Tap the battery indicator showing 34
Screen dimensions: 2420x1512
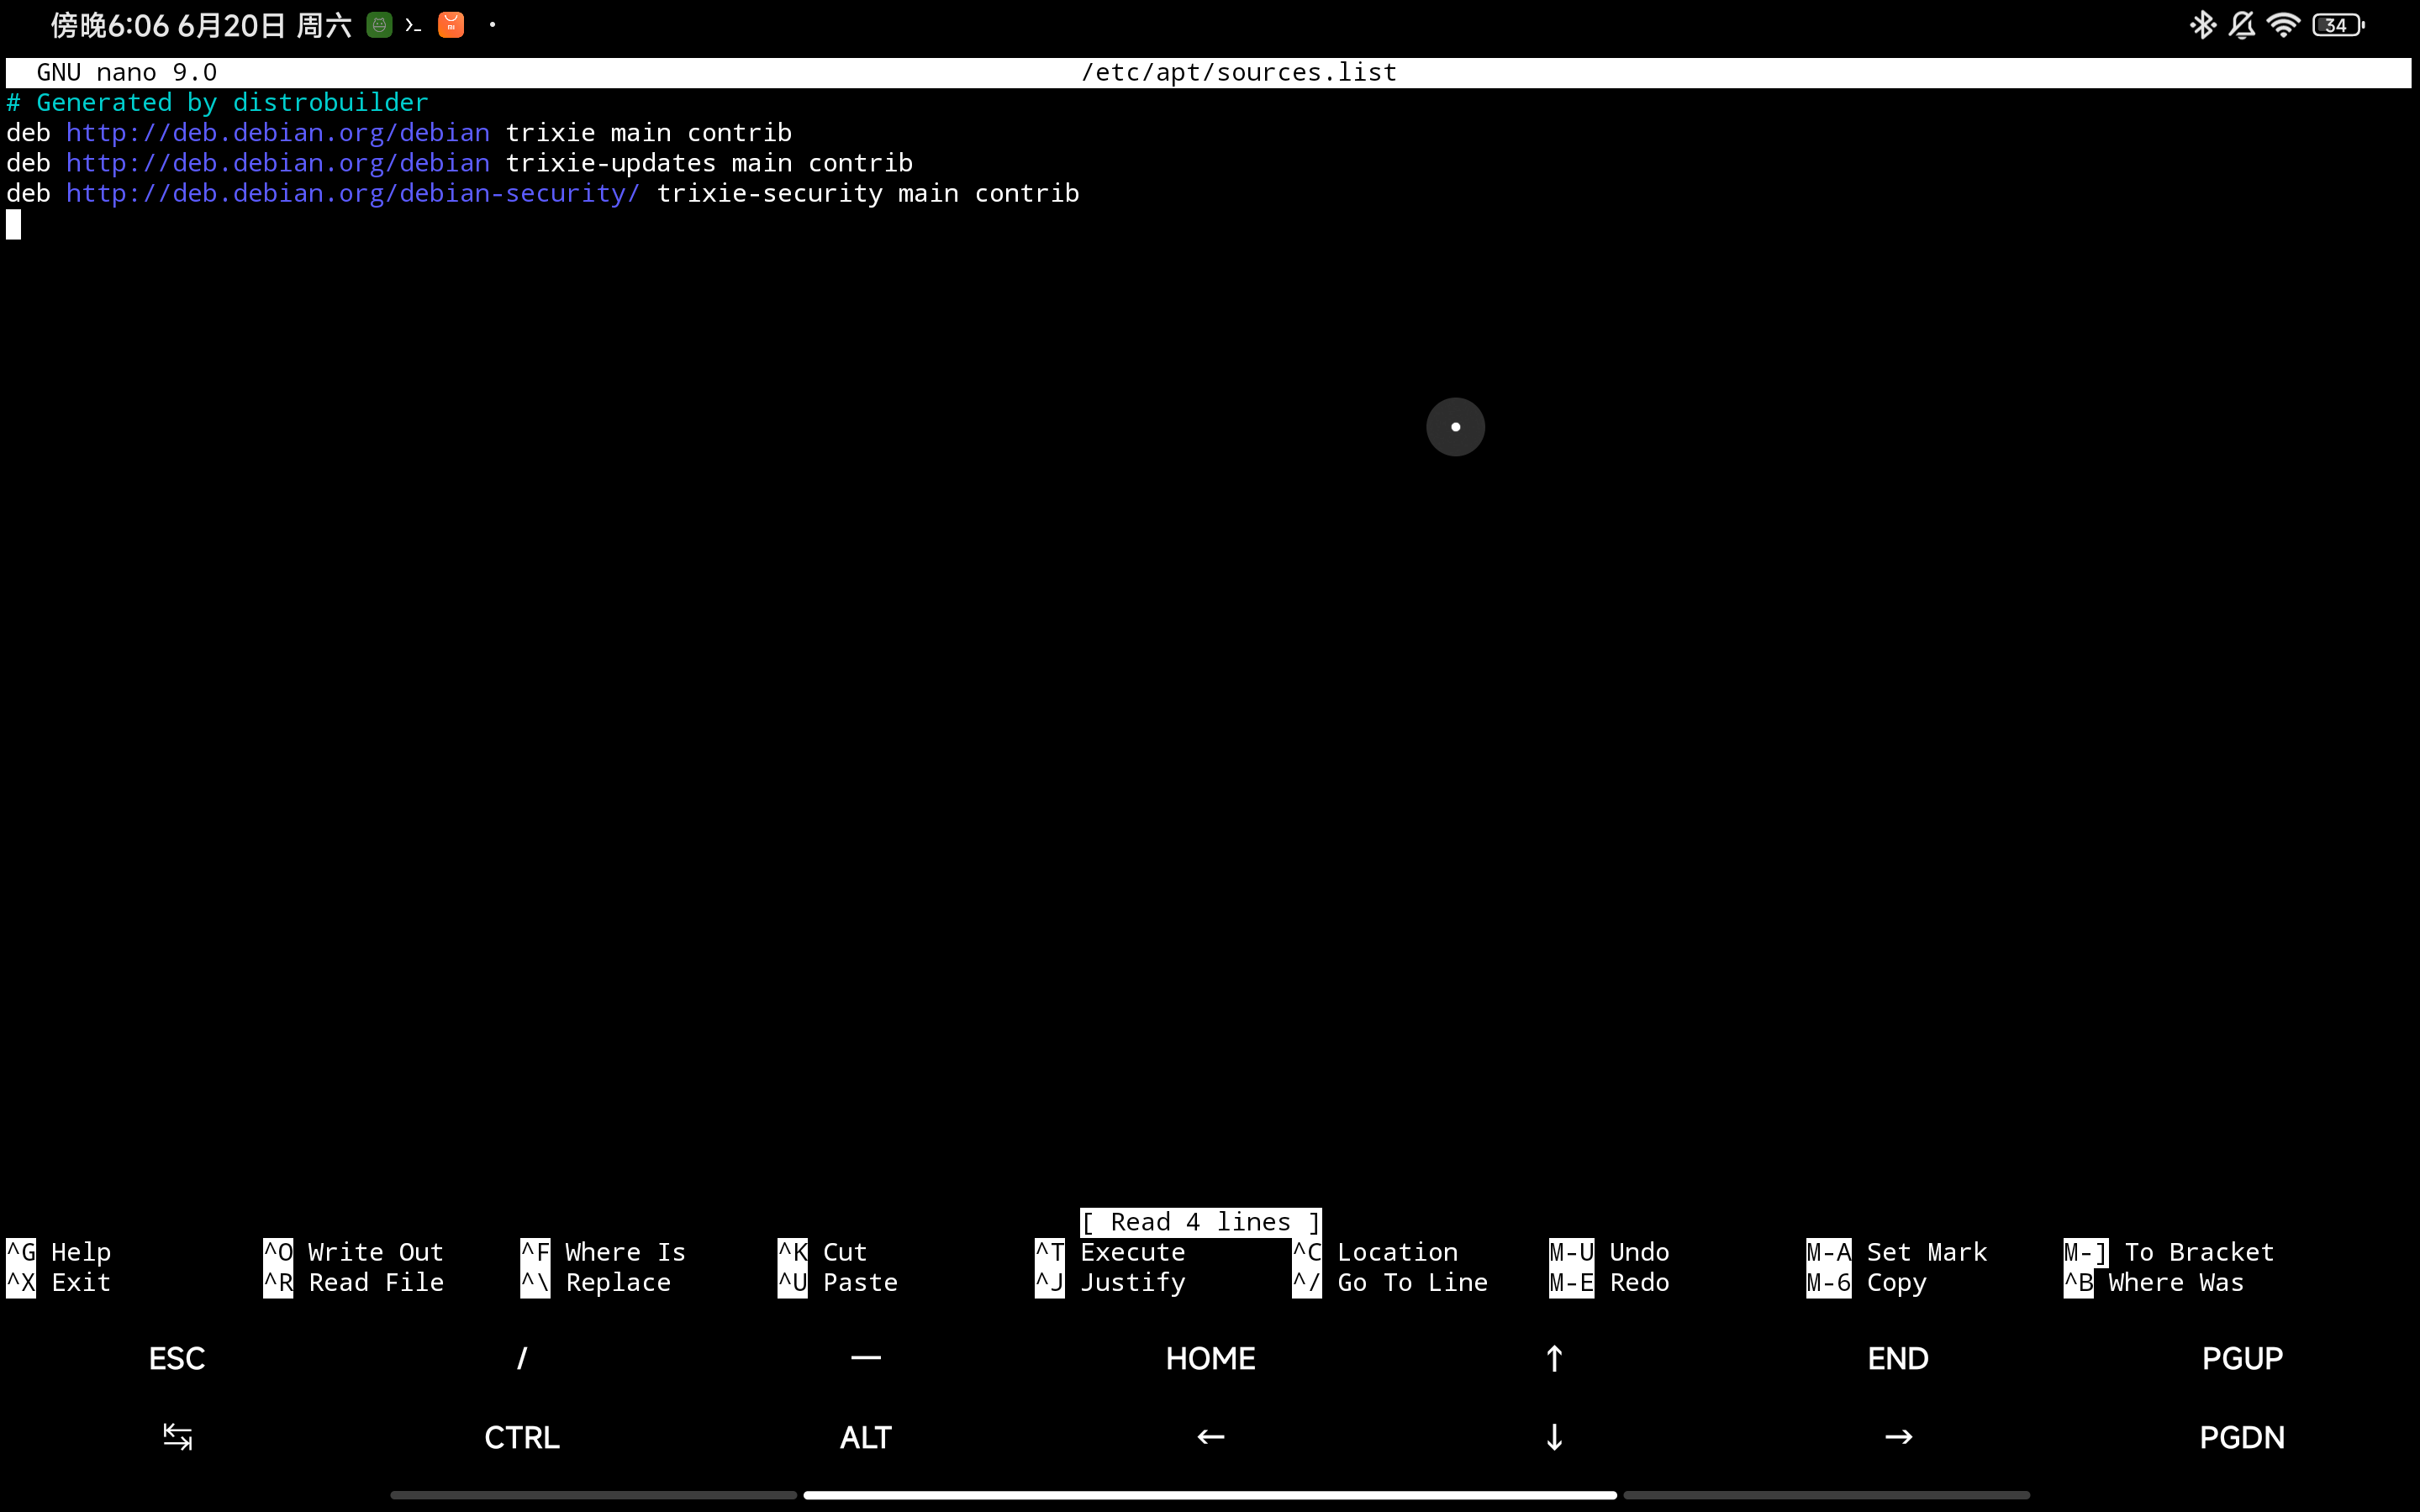click(2338, 25)
